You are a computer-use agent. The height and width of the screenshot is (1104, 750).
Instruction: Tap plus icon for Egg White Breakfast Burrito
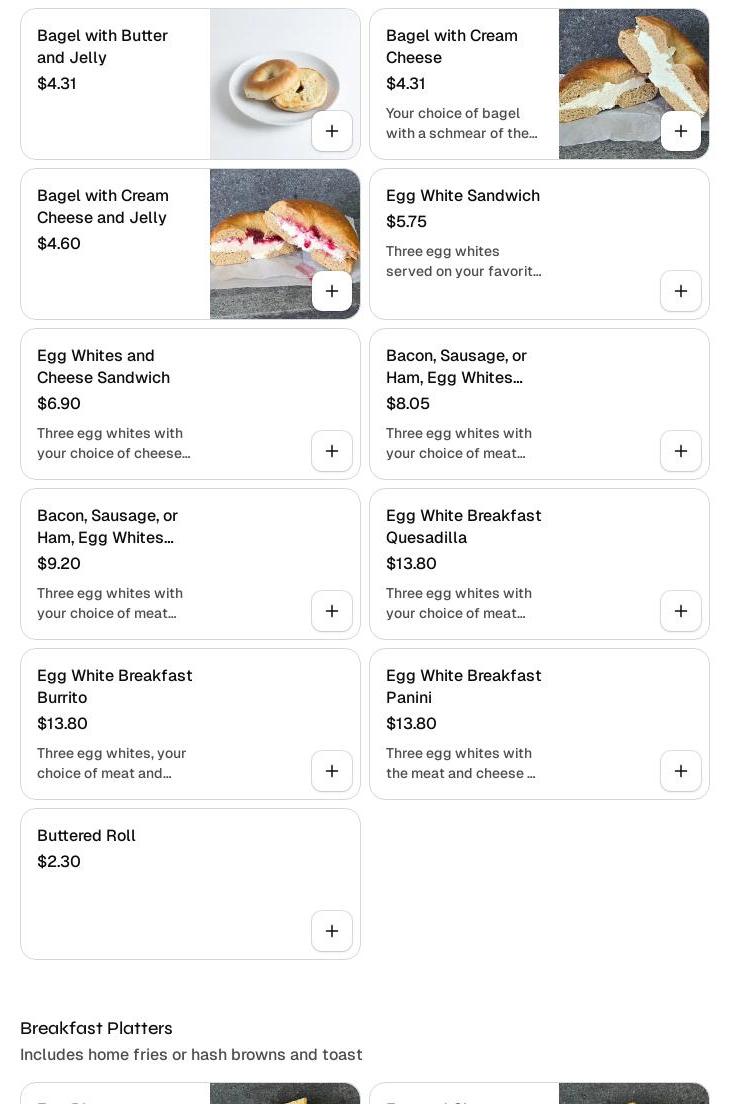click(x=332, y=771)
